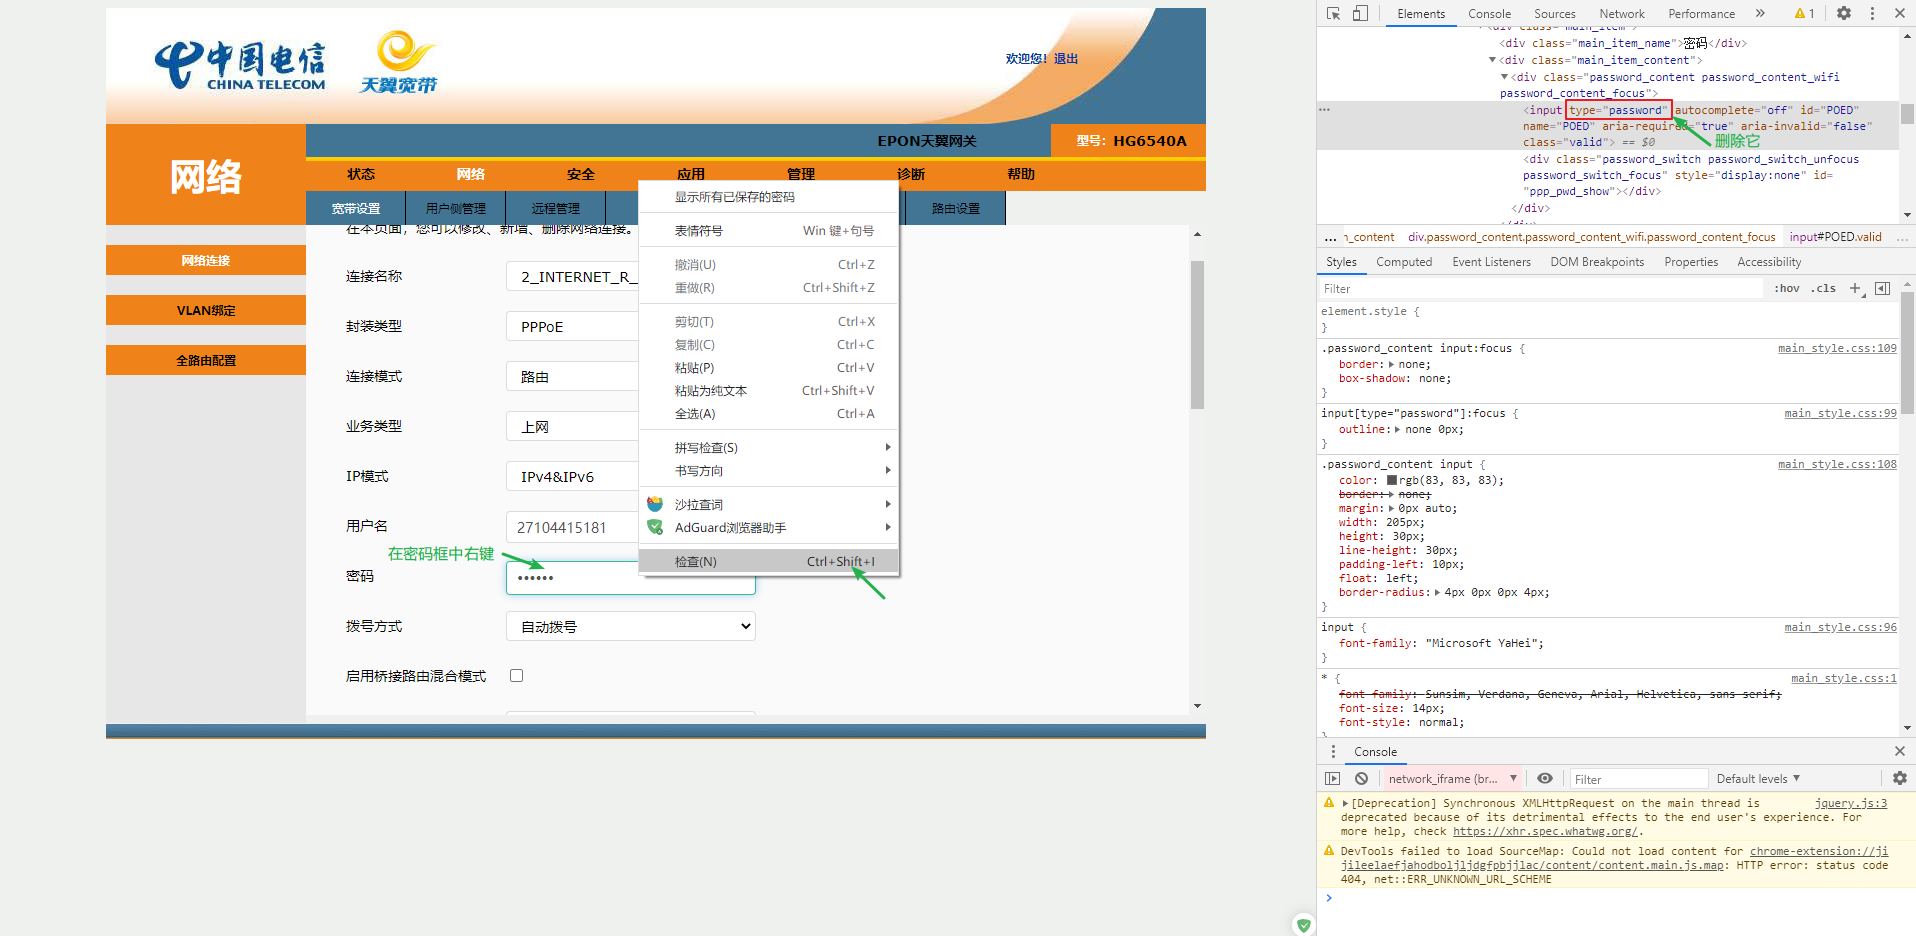1916x936 pixels.
Task: Switch to the Sources tab
Action: [x=1555, y=14]
